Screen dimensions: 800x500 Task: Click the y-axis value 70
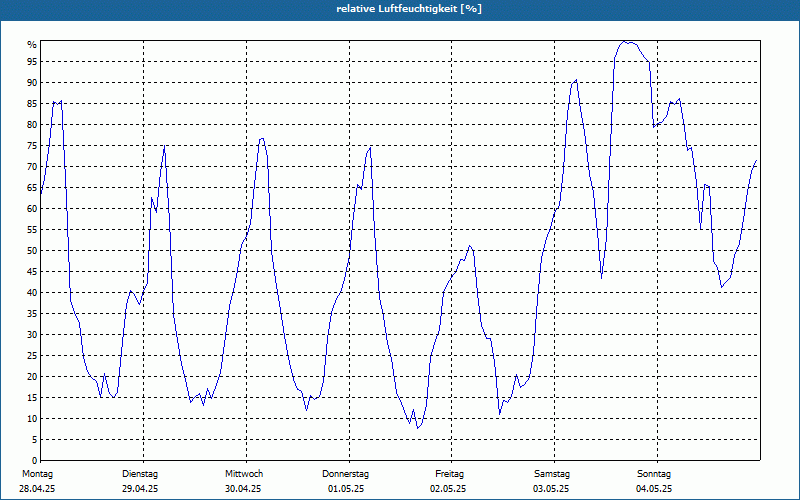[x=32, y=167]
